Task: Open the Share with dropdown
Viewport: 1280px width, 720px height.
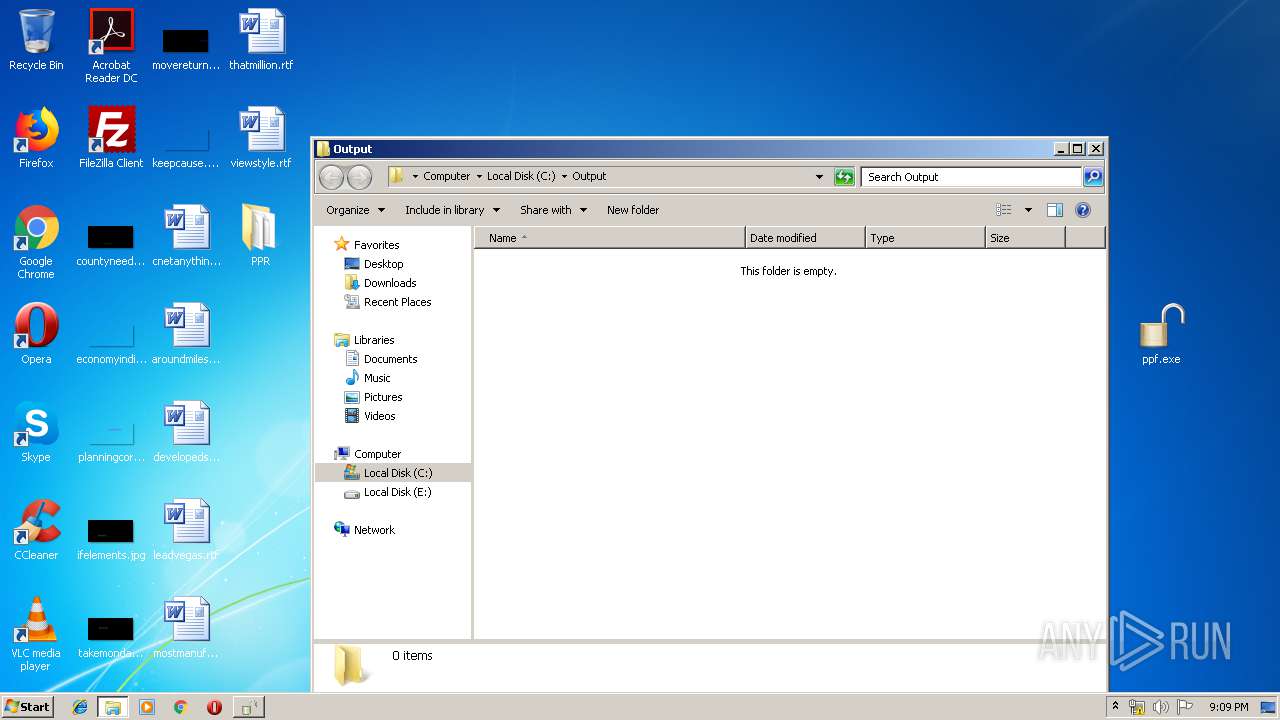Action: (552, 210)
